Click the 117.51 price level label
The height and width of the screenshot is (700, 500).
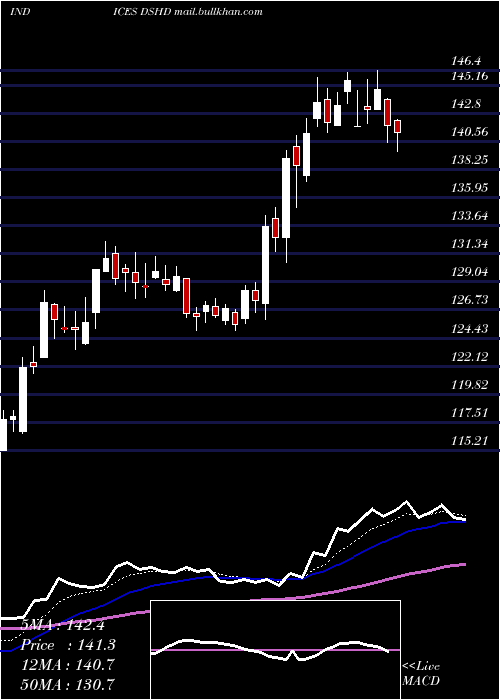pos(469,413)
